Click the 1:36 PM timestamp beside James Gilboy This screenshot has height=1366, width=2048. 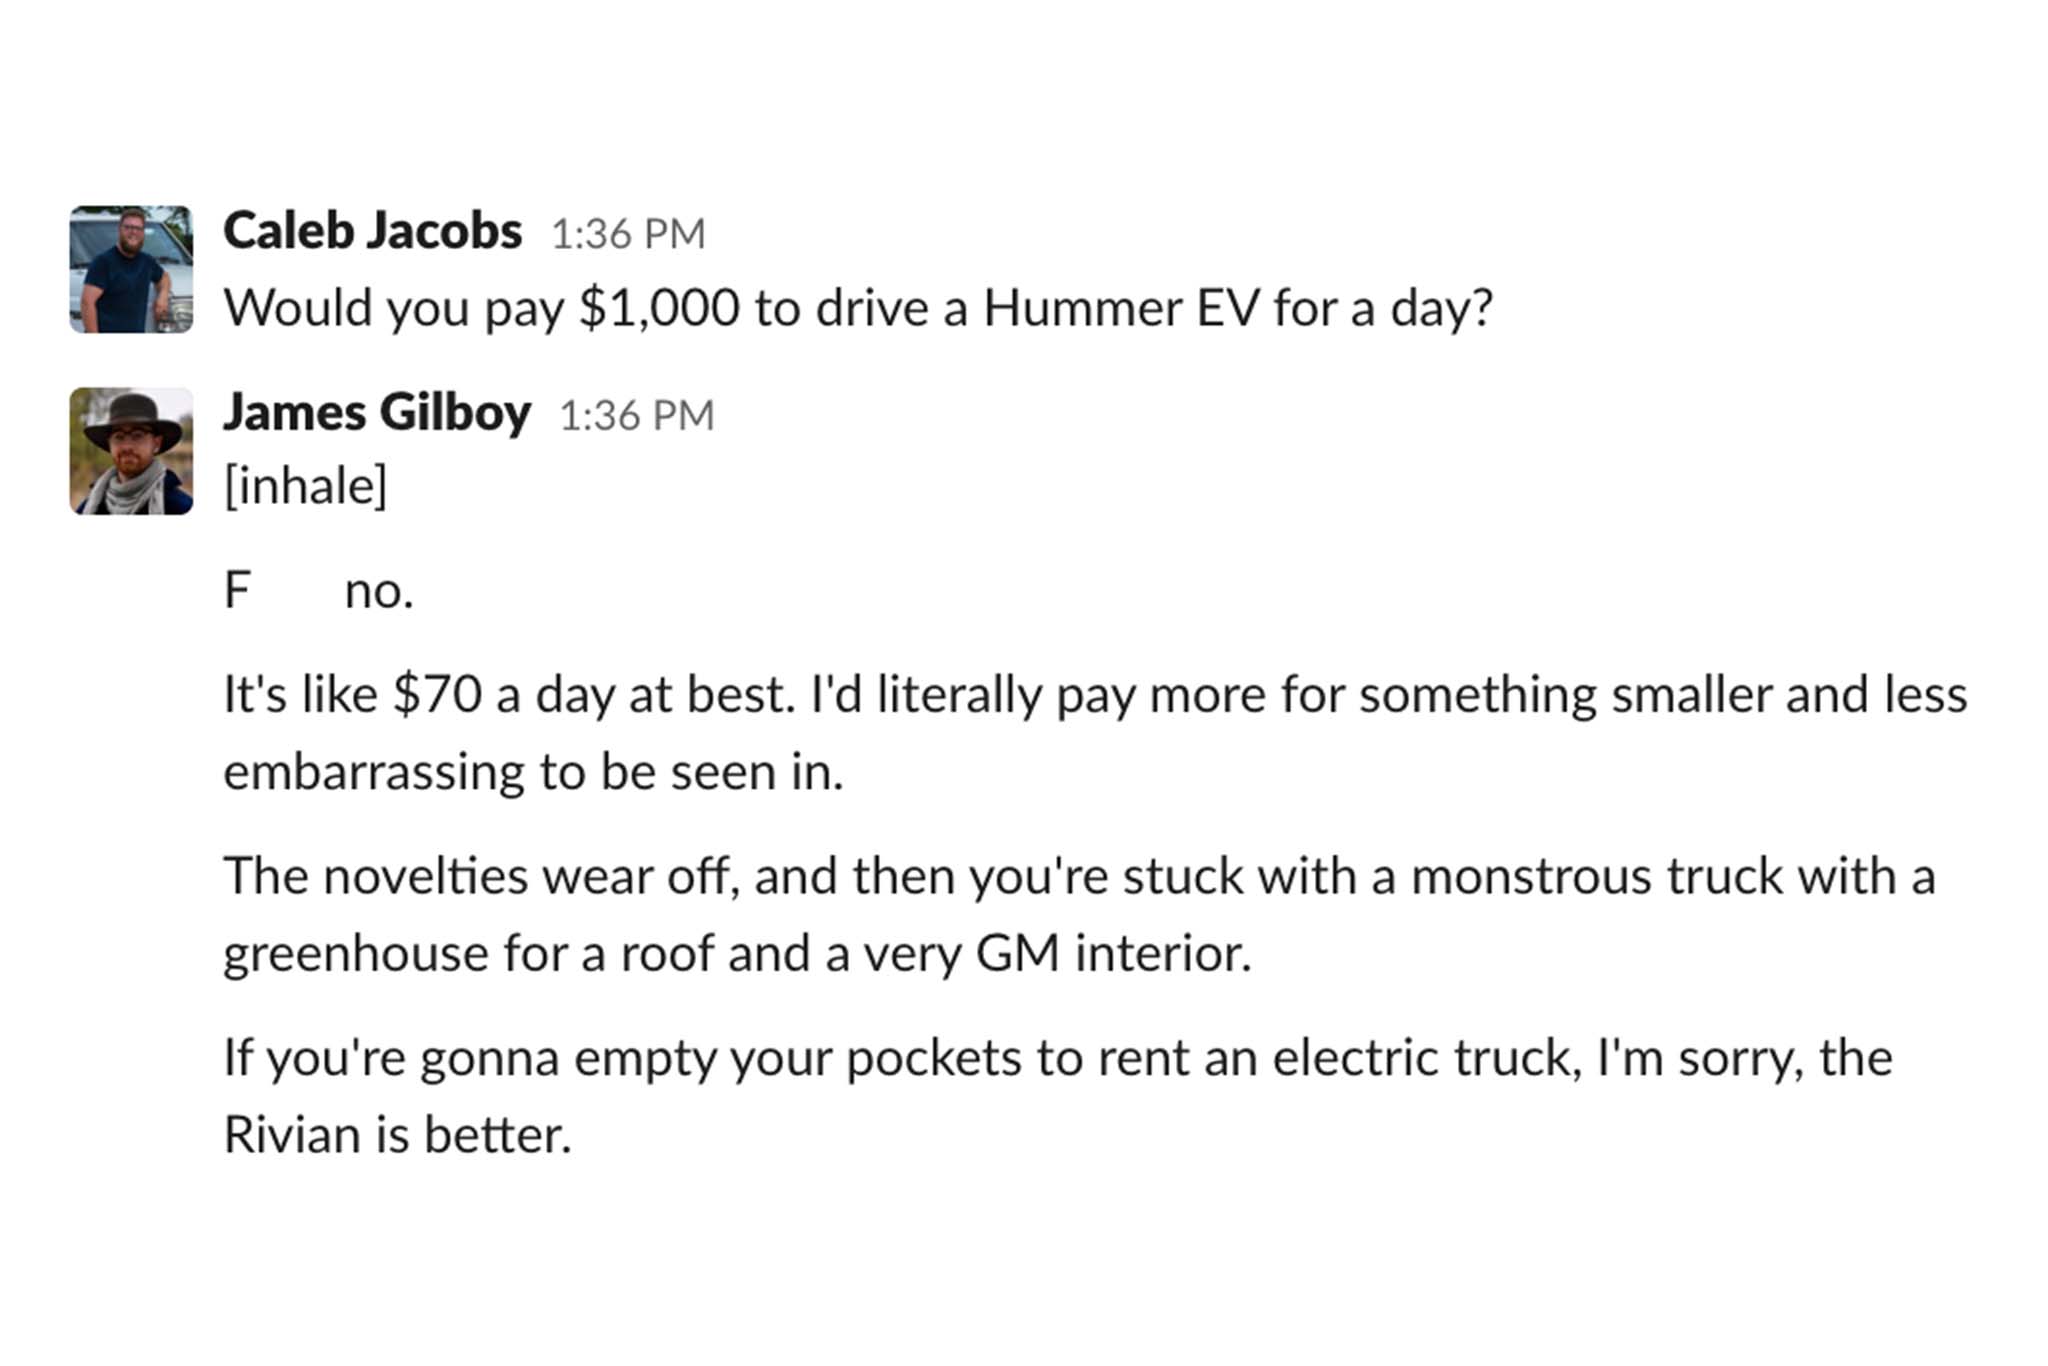click(x=636, y=416)
